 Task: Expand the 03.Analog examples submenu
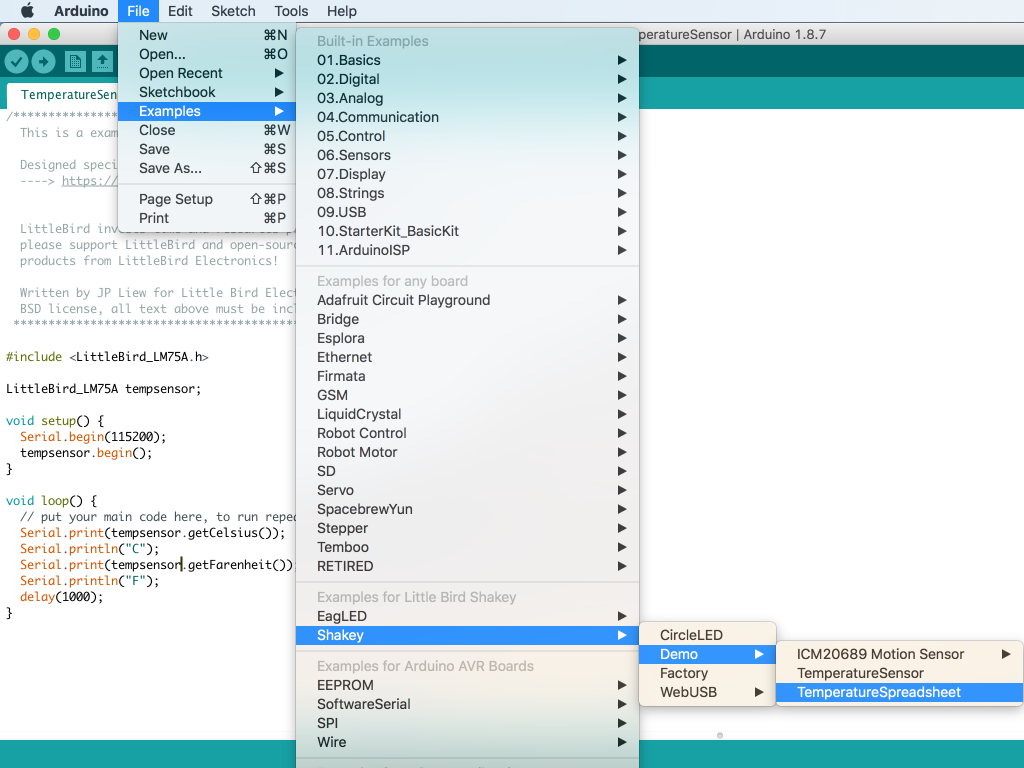coord(468,98)
